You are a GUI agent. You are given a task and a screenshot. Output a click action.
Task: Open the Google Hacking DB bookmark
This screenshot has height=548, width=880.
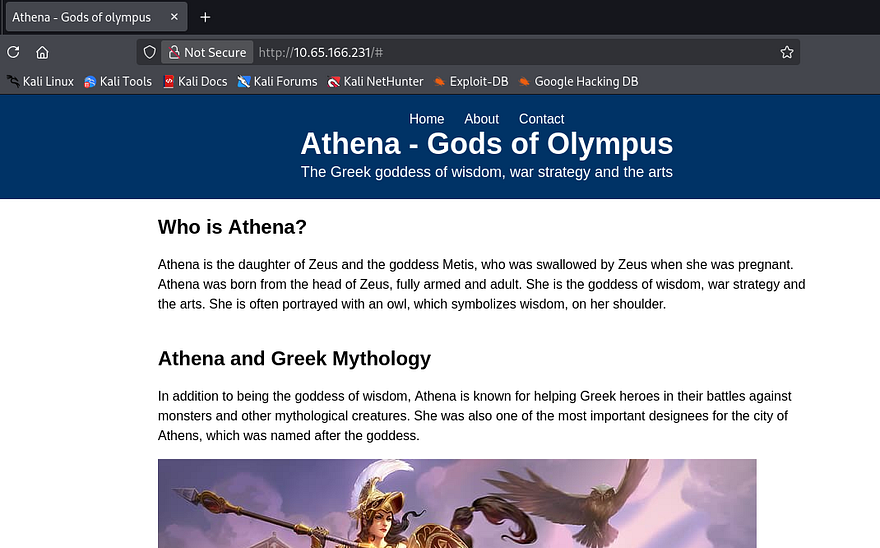click(577, 82)
